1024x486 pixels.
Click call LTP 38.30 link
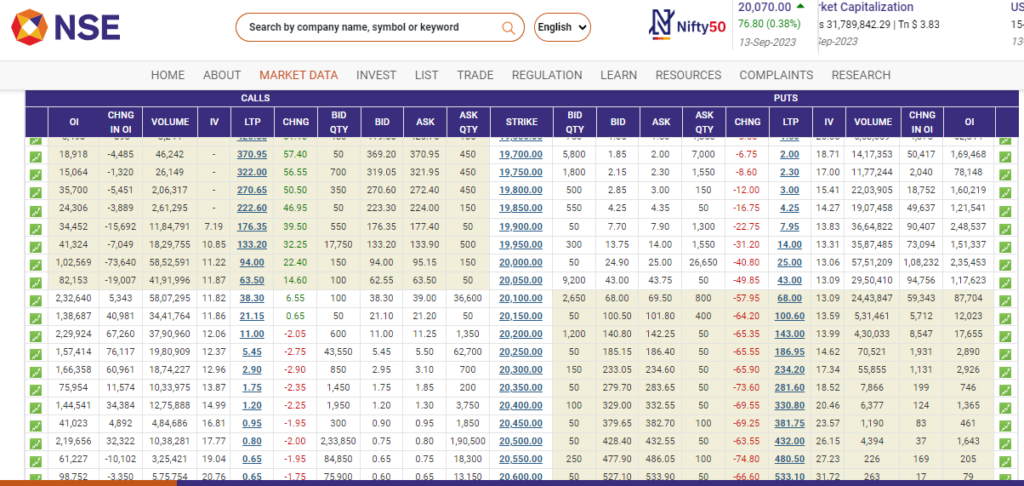[251, 298]
